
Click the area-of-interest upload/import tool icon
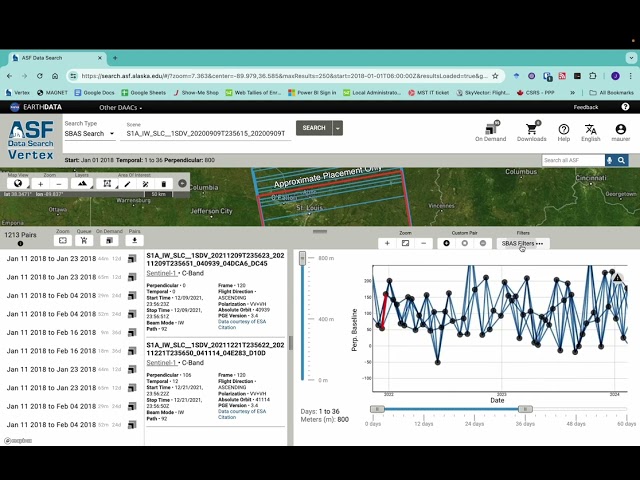click(145, 184)
